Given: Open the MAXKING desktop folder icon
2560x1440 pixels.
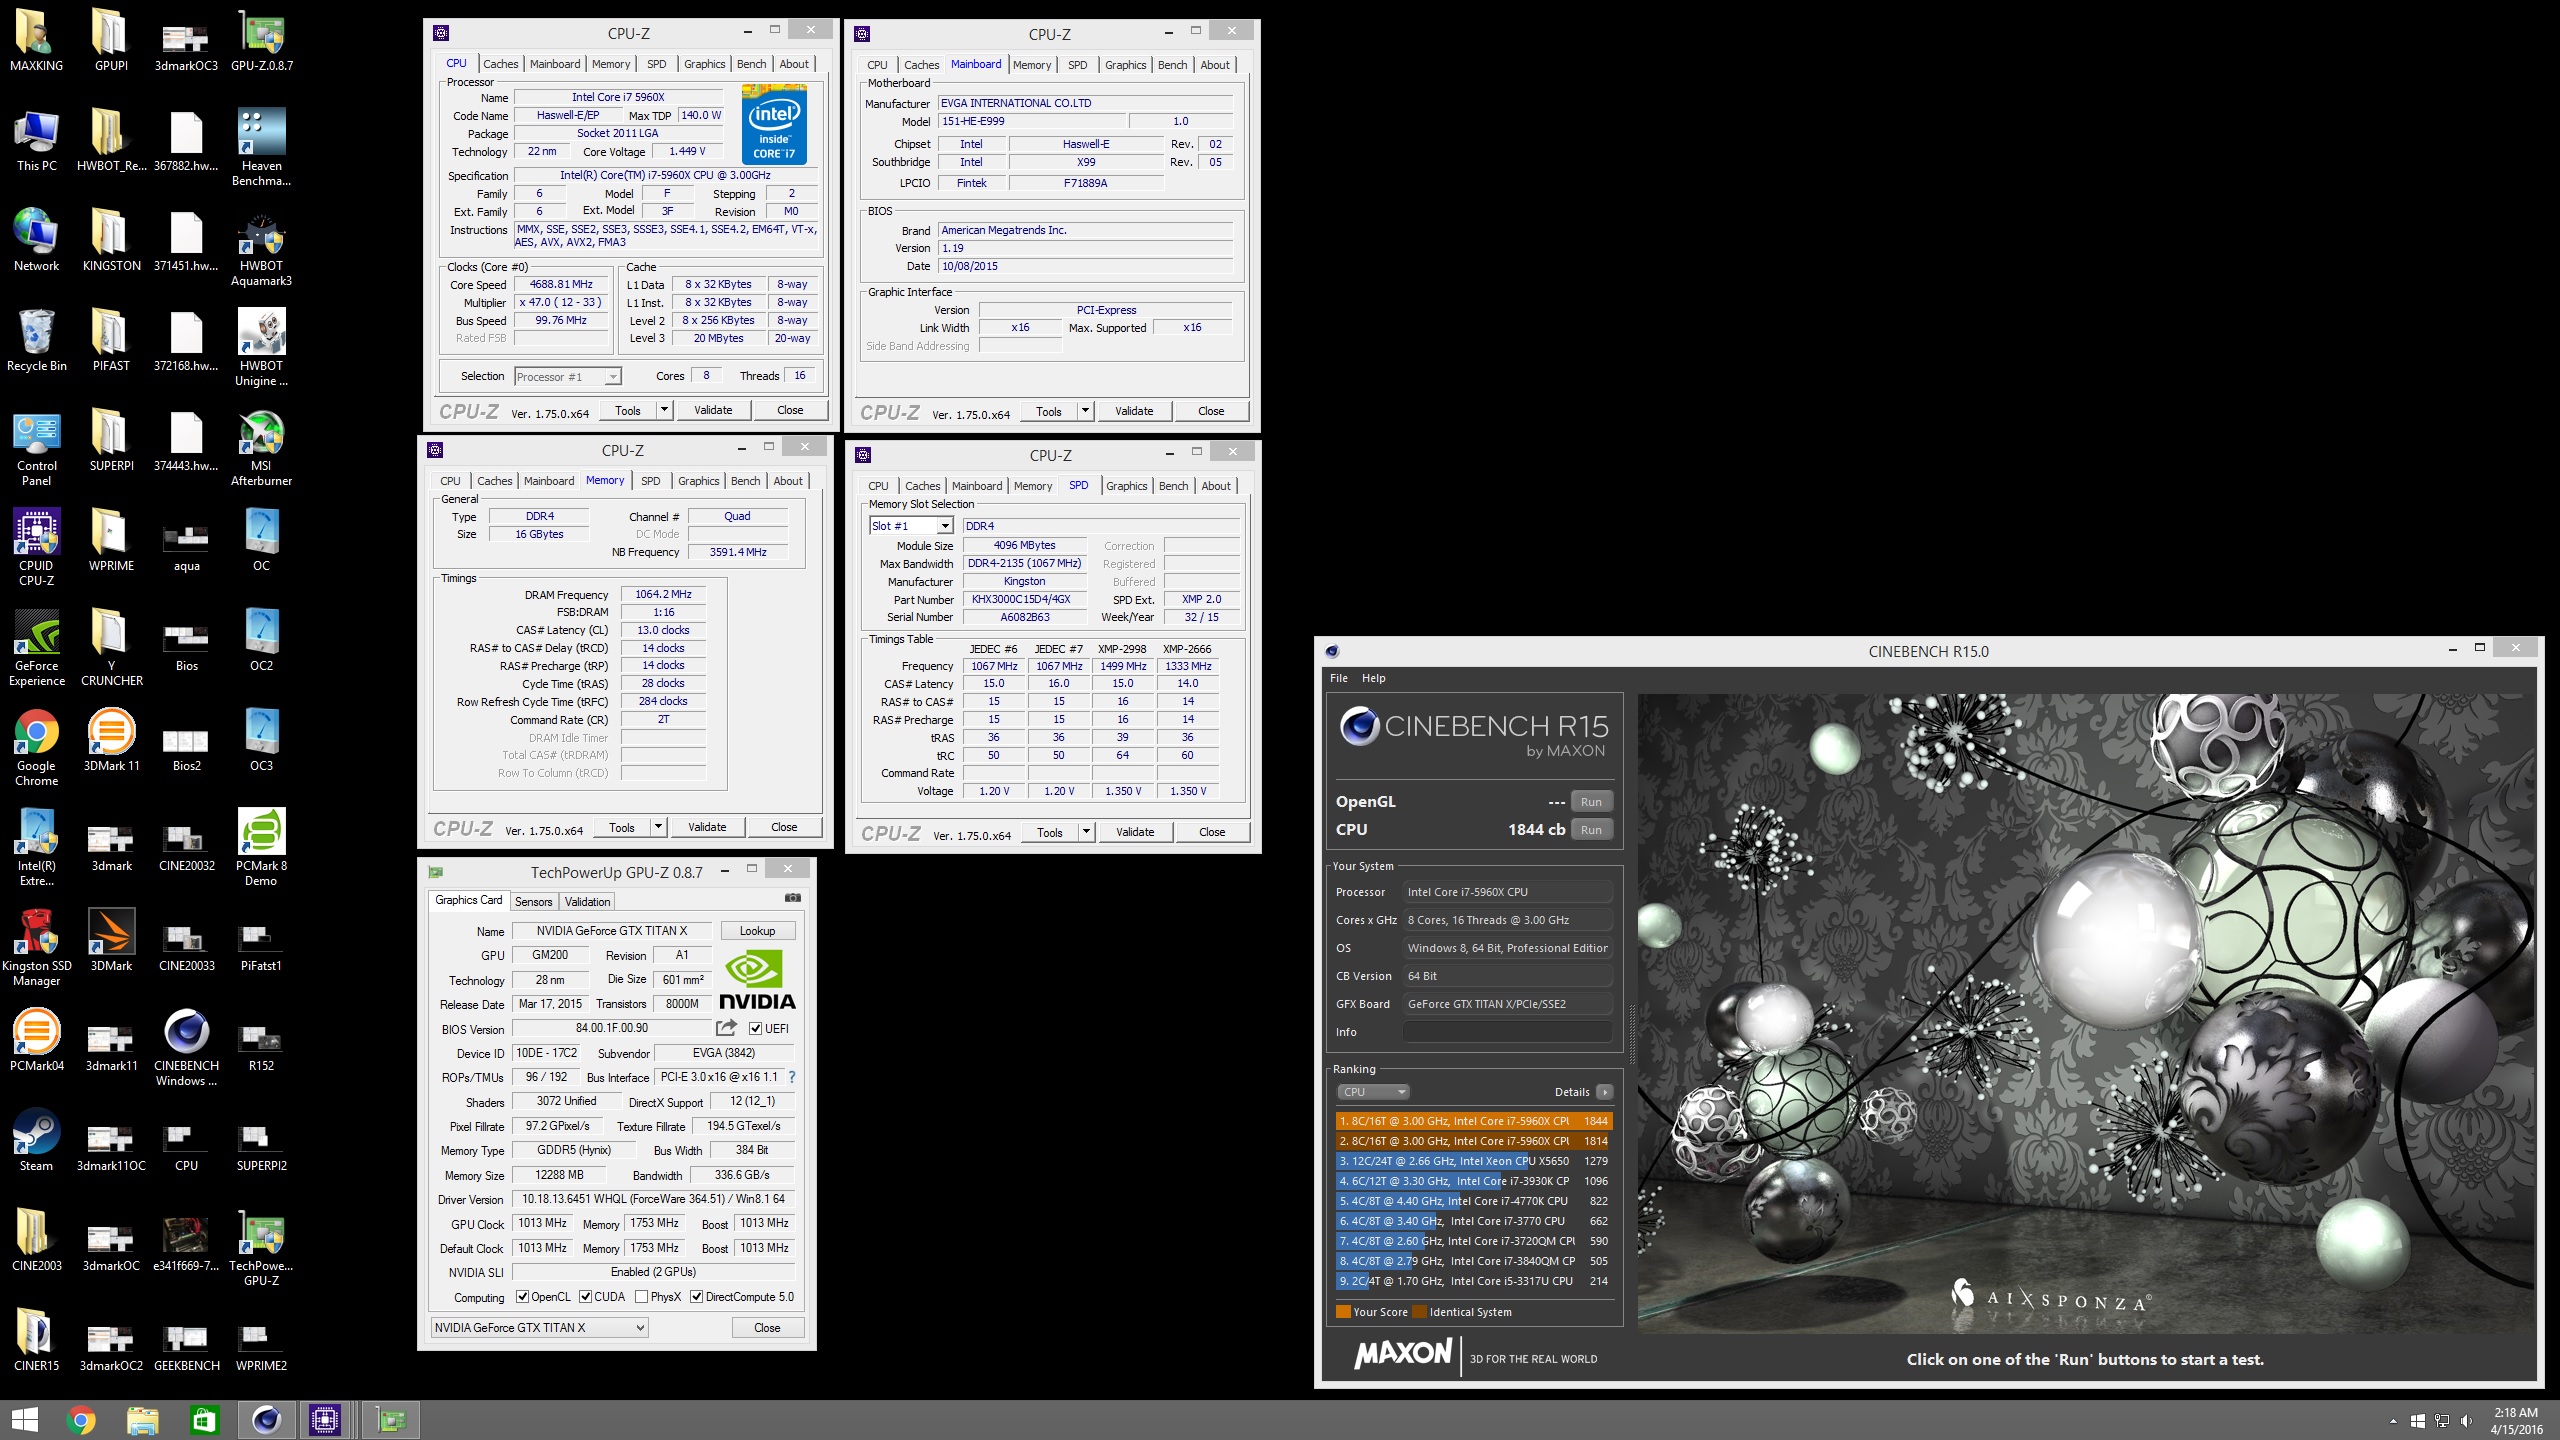Looking at the screenshot, I should coord(36,40).
